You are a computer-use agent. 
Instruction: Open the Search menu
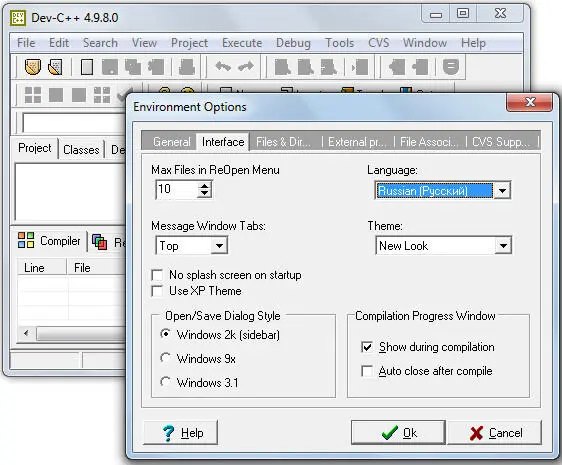100,43
